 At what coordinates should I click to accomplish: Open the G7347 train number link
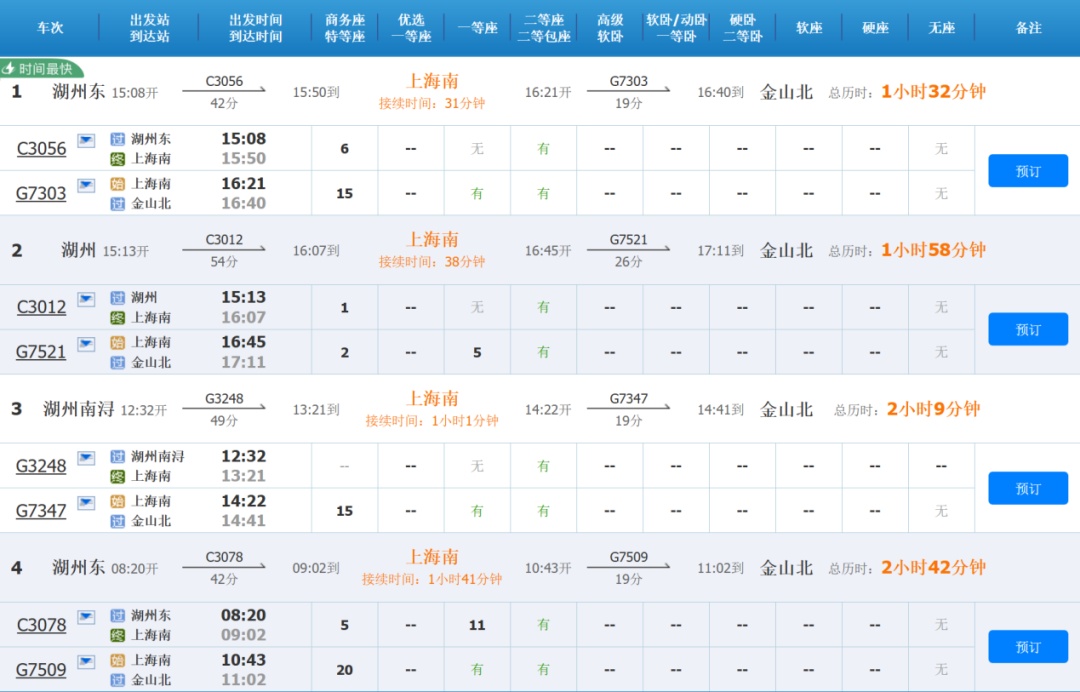coord(41,511)
